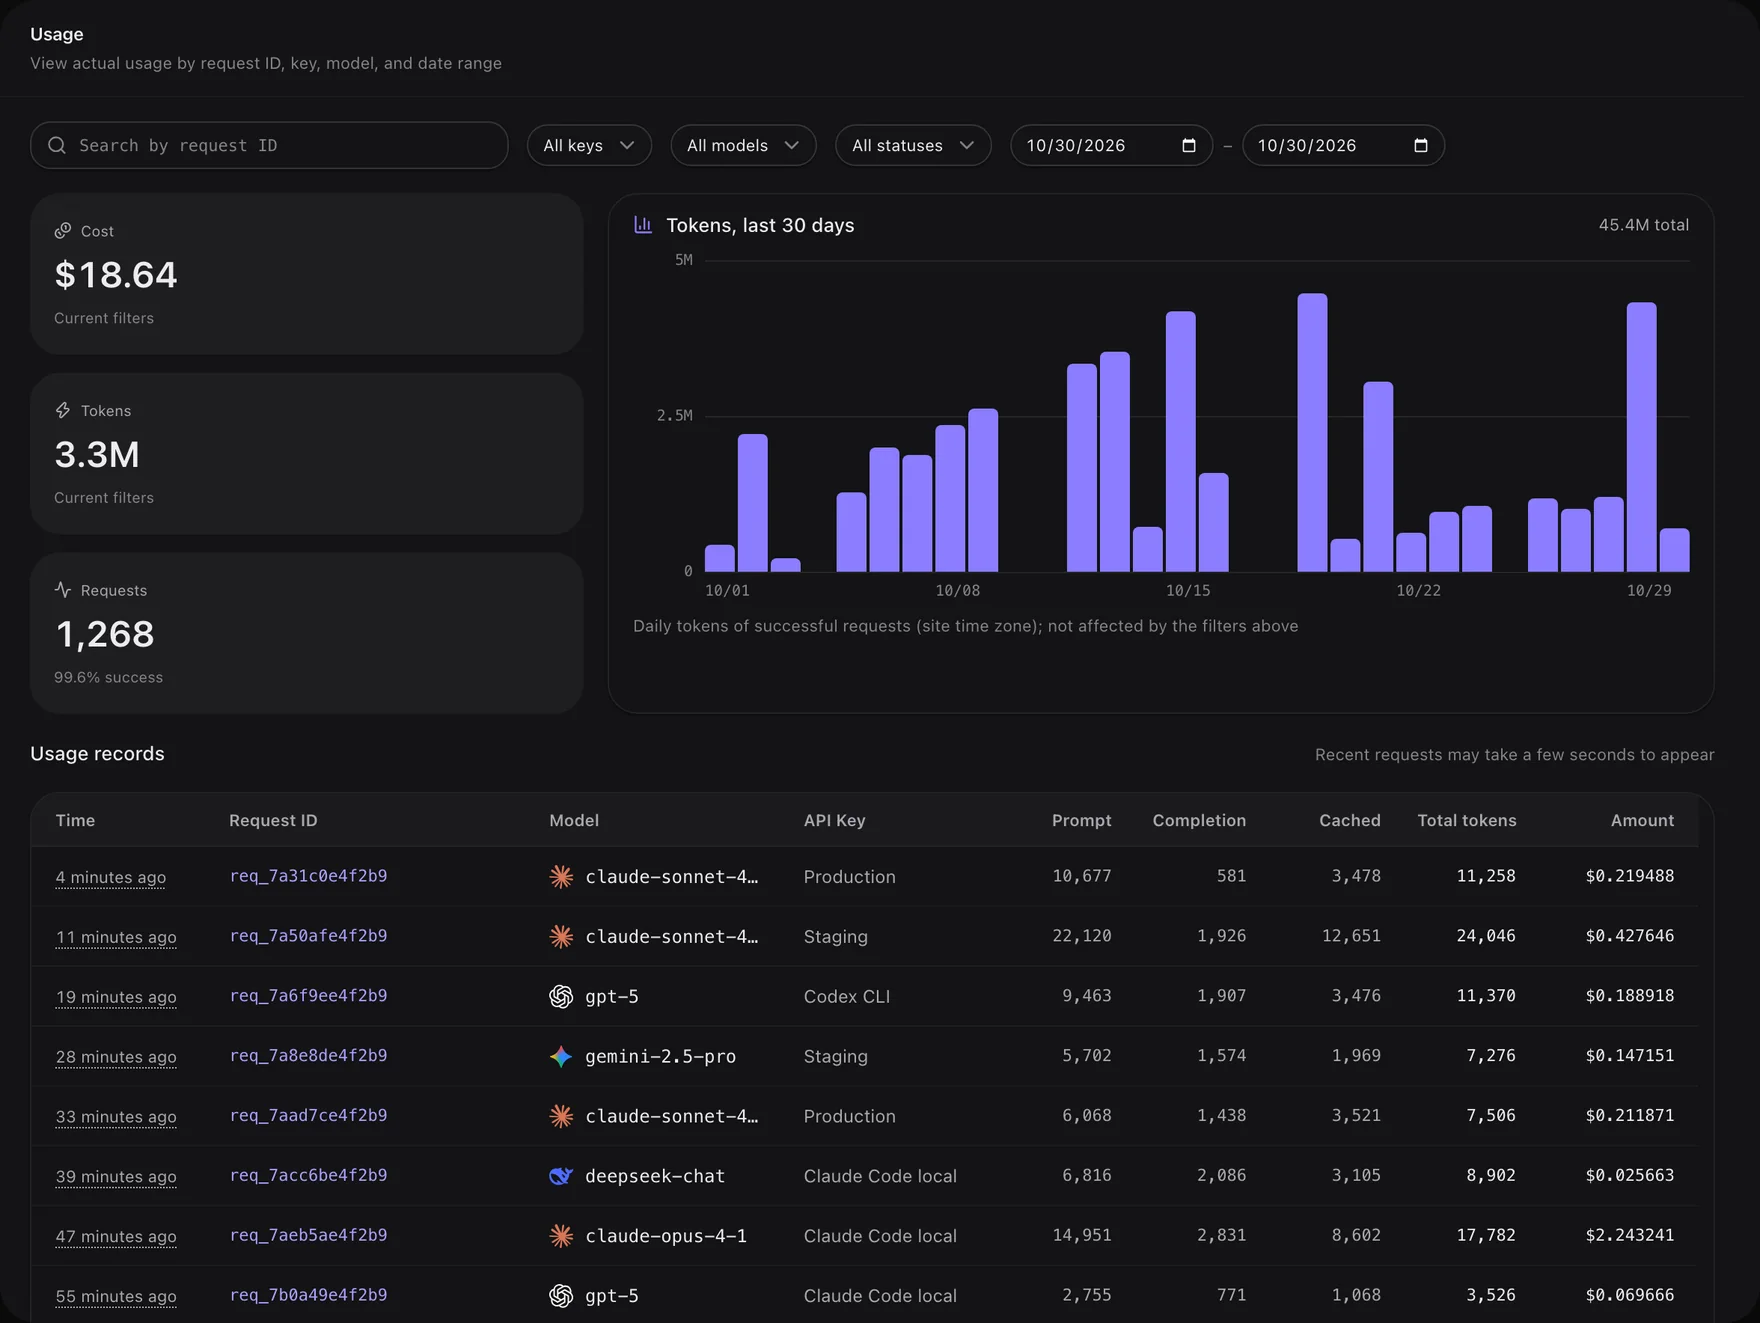Click the '47 minutes ago' timestamp
This screenshot has height=1323, width=1760.
click(116, 1237)
